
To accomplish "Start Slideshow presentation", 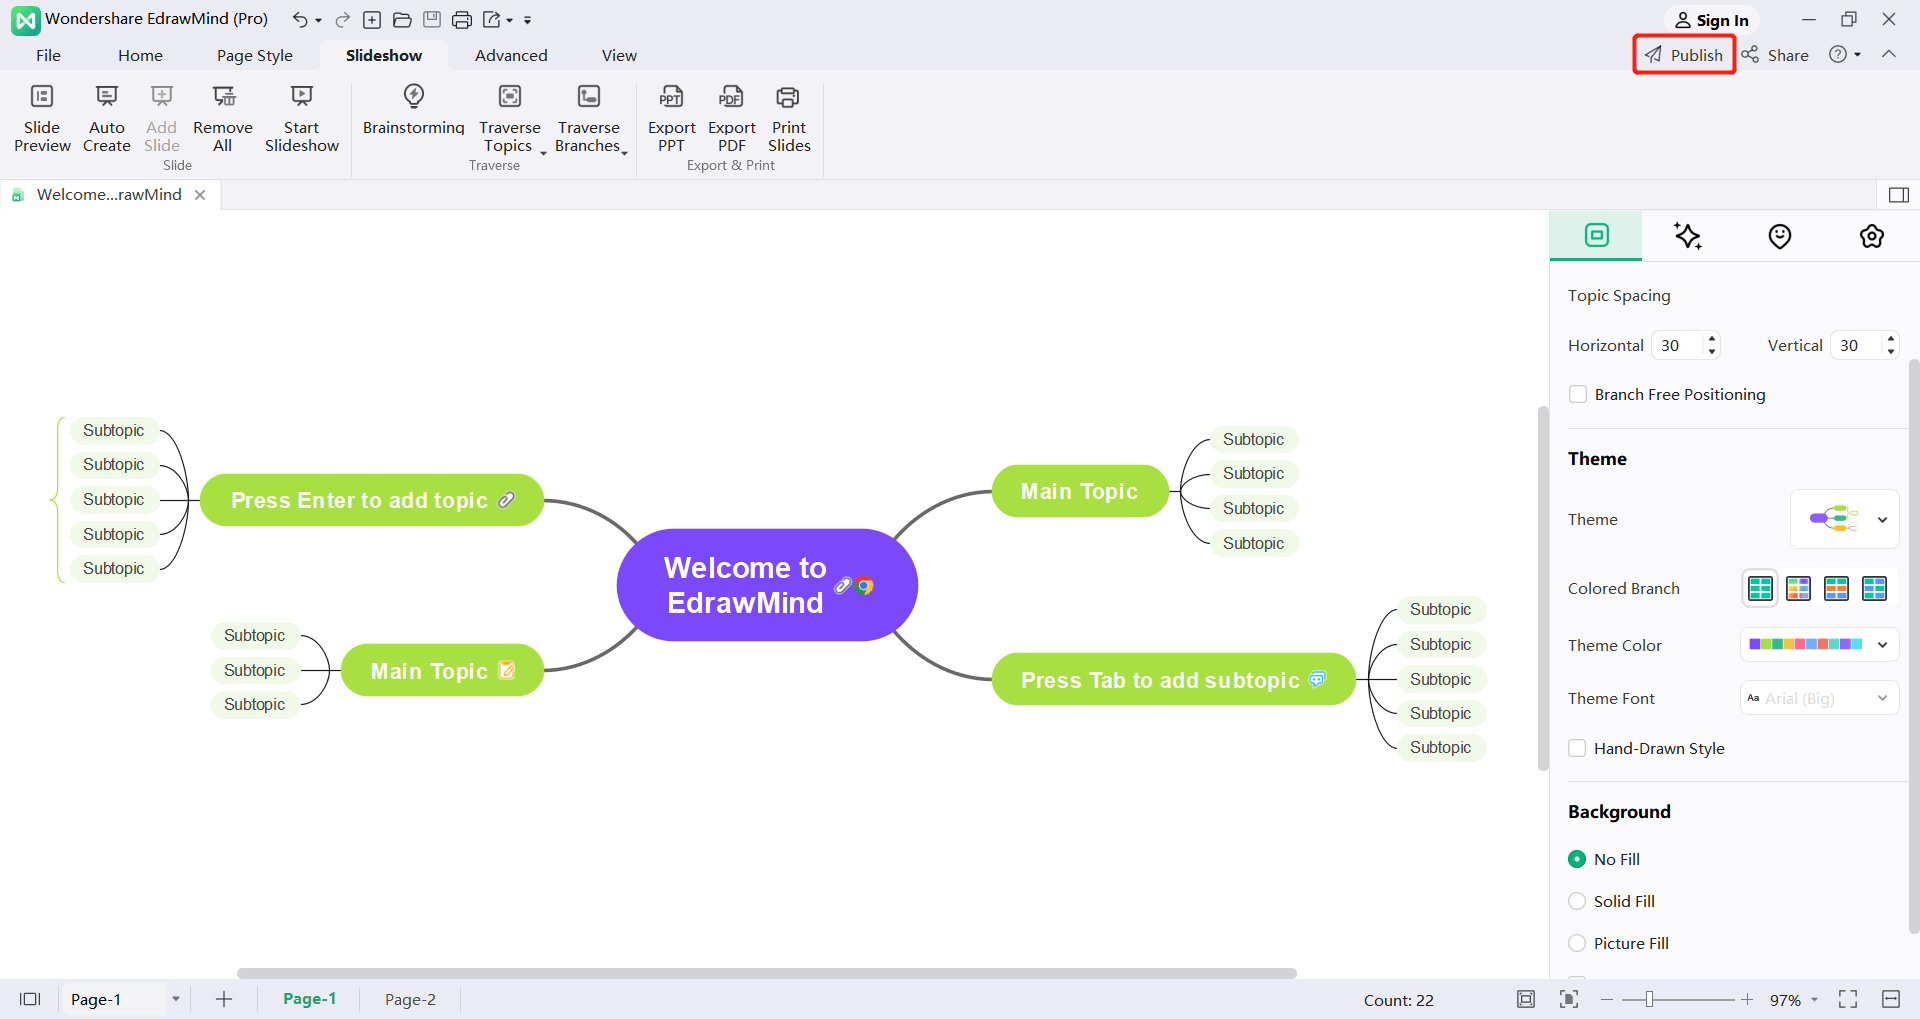I will pyautogui.click(x=302, y=118).
